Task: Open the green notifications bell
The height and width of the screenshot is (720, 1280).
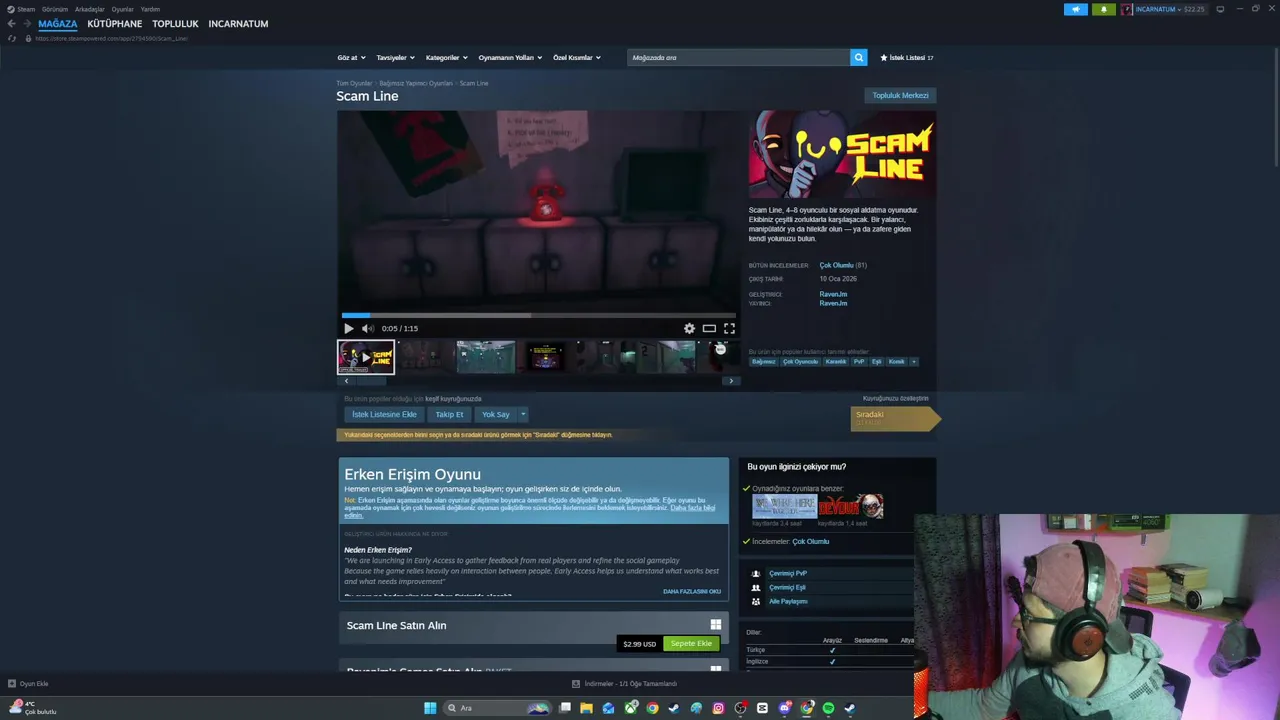Action: point(1103,9)
